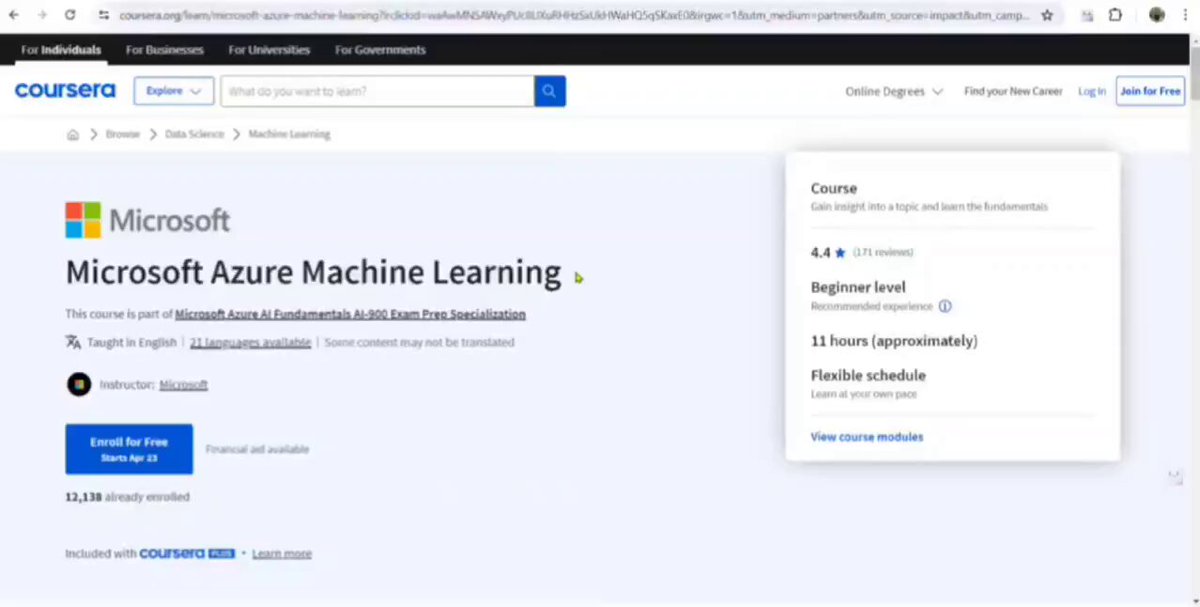Viewport: 1200px width, 607px height.
Task: Switch to the For Individuals tab
Action: click(61, 49)
